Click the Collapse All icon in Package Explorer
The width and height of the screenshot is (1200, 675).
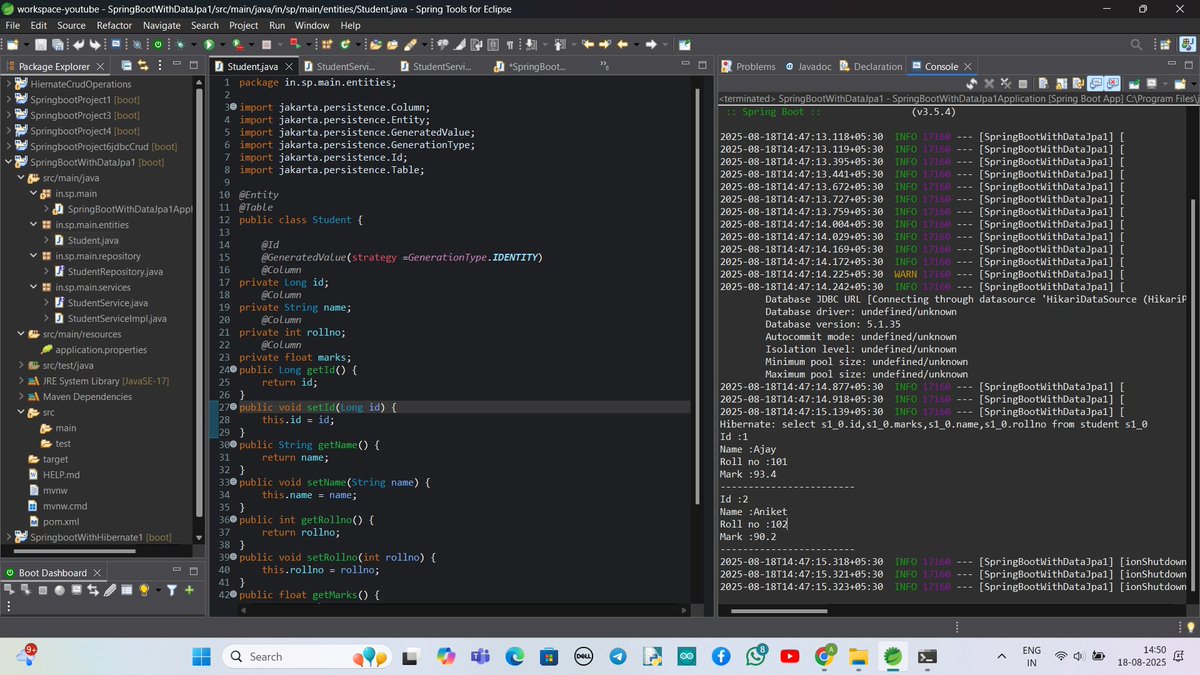point(126,65)
